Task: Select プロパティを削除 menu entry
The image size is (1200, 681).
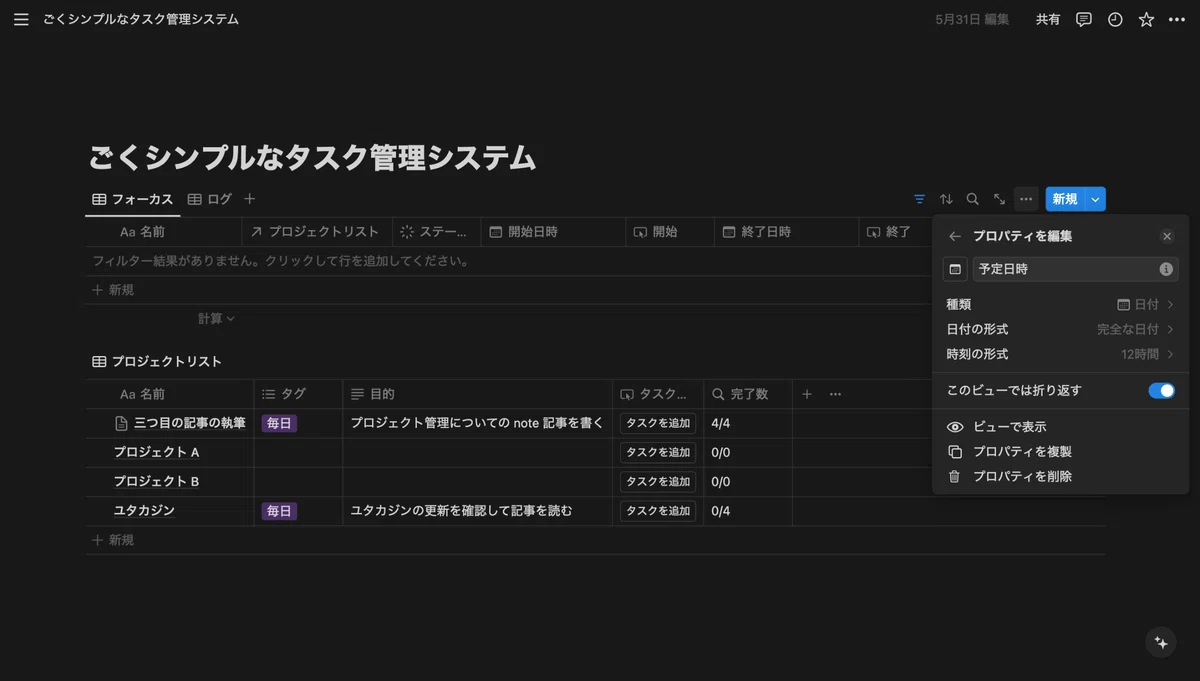Action: (1060, 477)
